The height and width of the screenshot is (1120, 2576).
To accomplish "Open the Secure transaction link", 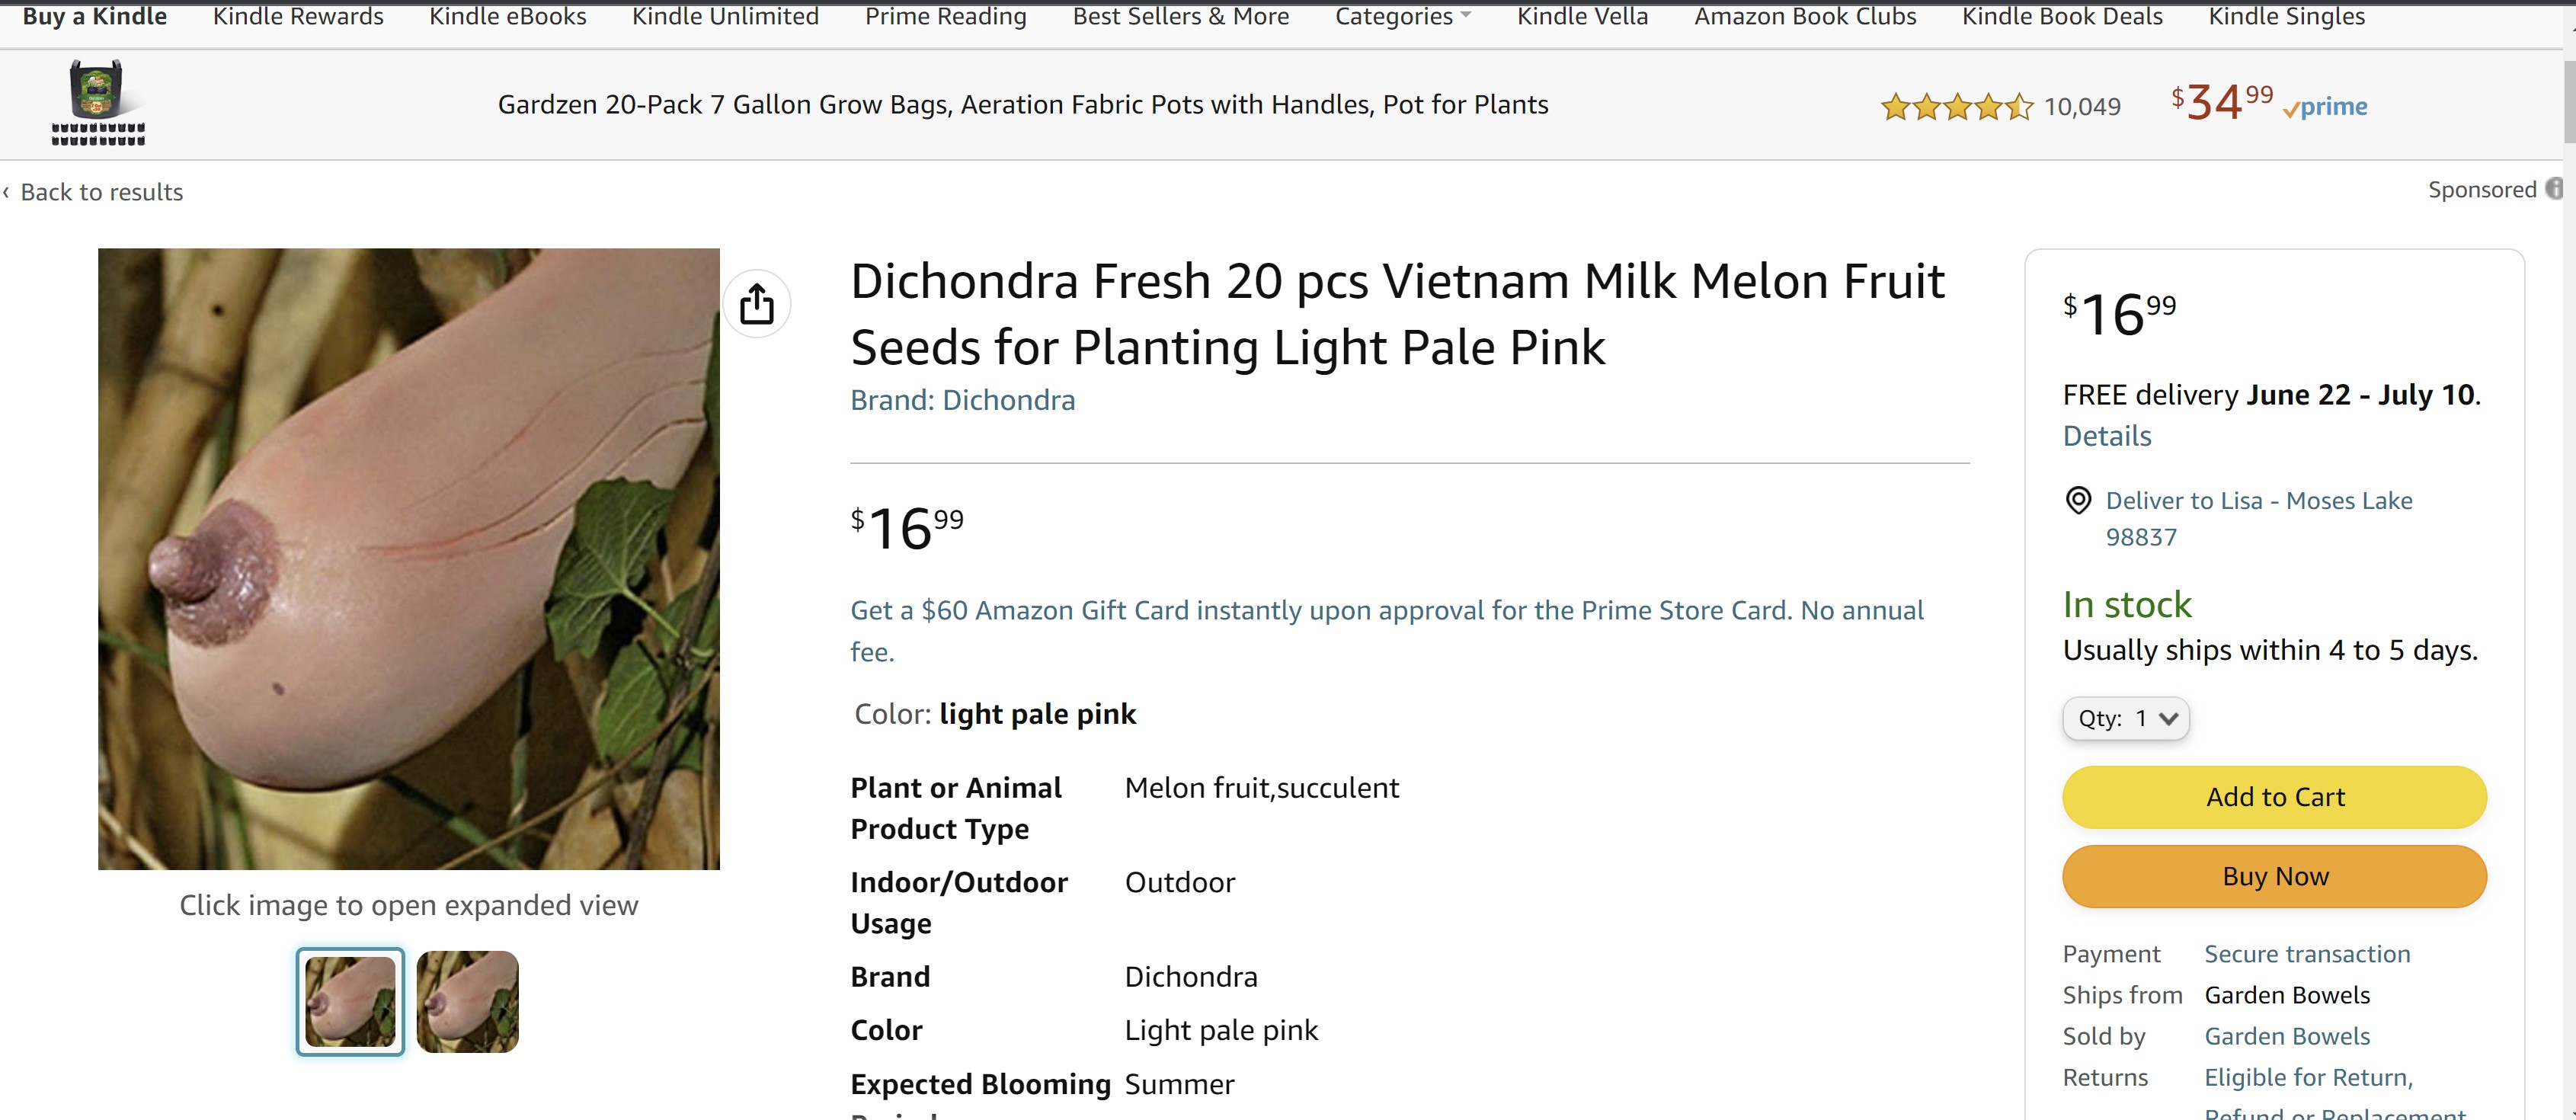I will coord(2307,954).
